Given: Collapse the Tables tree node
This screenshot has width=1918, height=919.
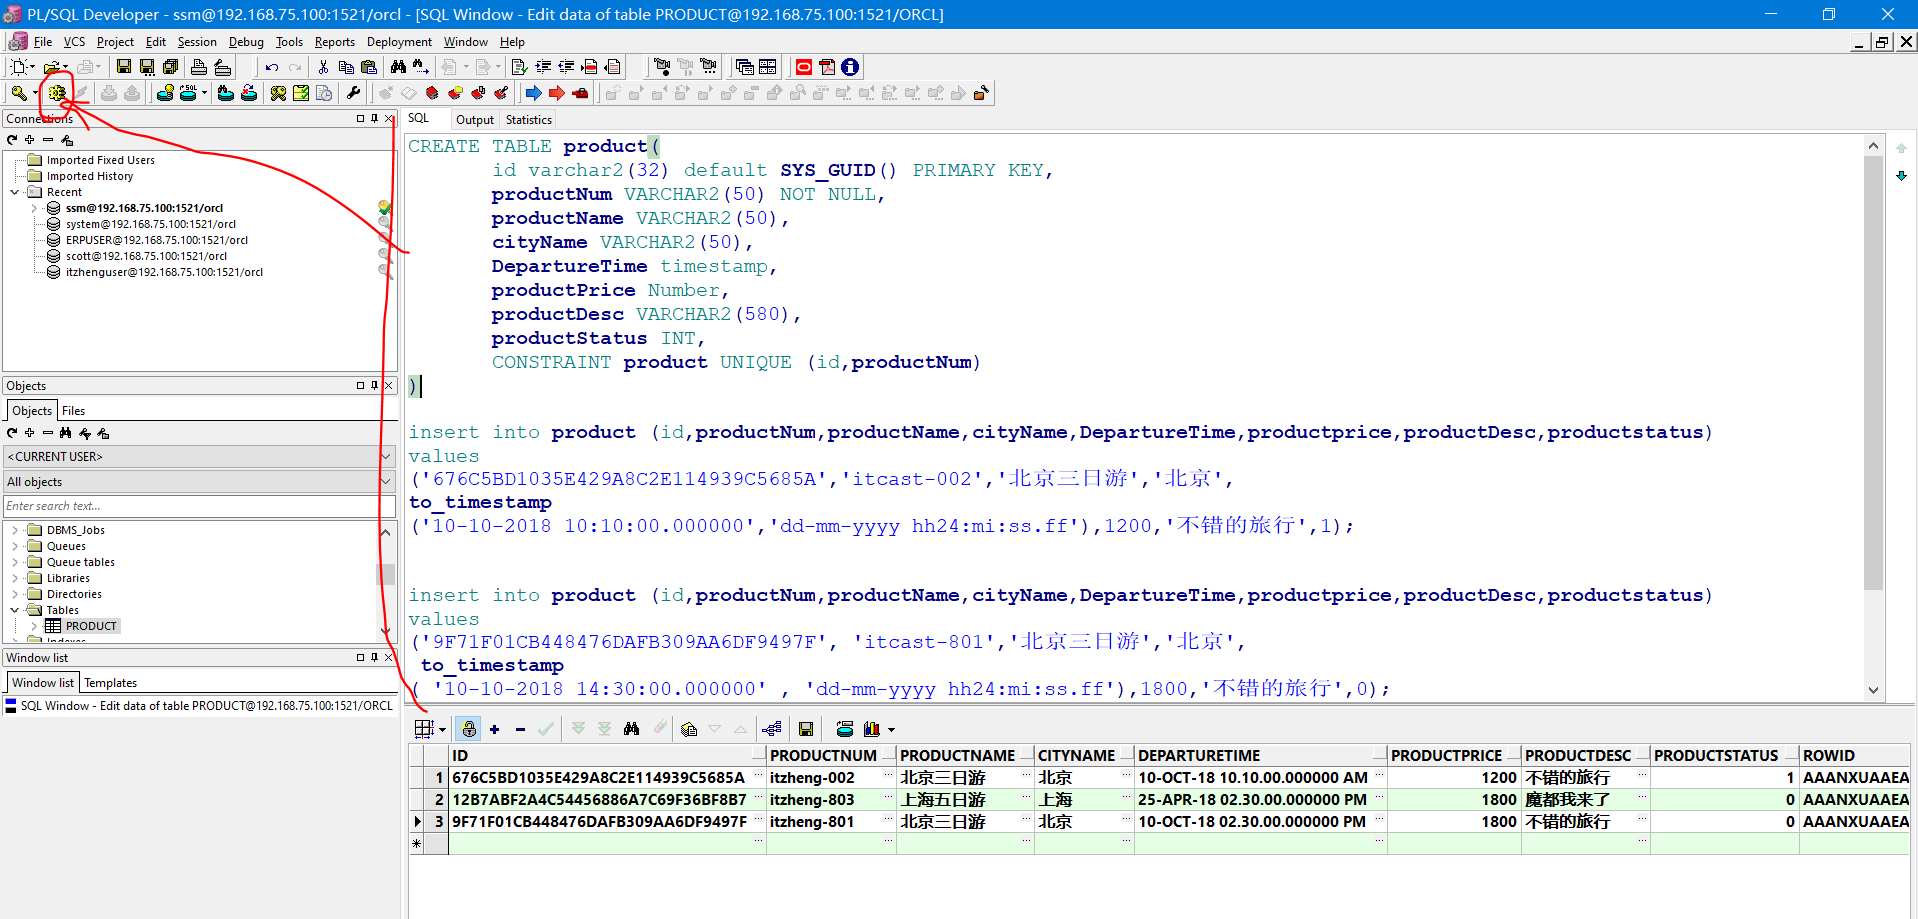Looking at the screenshot, I should coord(15,610).
